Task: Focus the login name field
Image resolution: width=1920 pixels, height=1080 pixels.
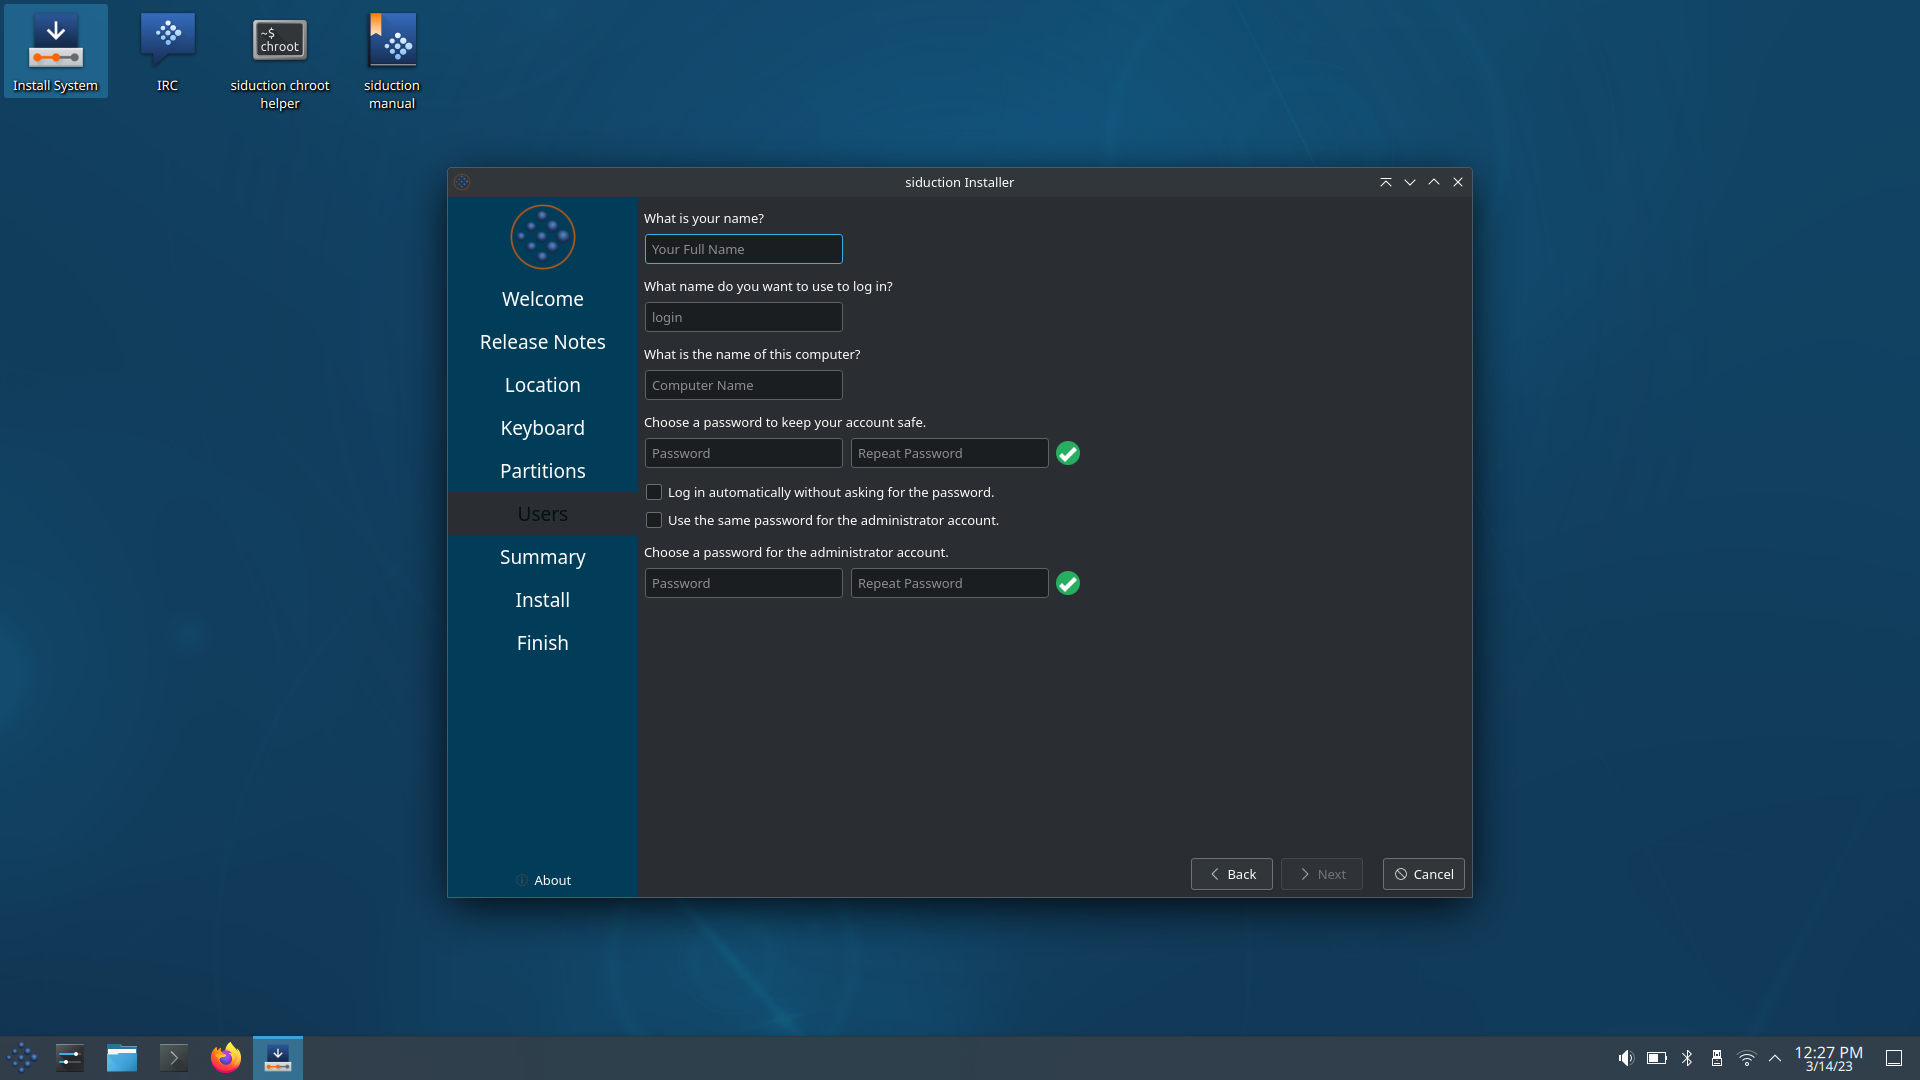Action: pyautogui.click(x=744, y=317)
